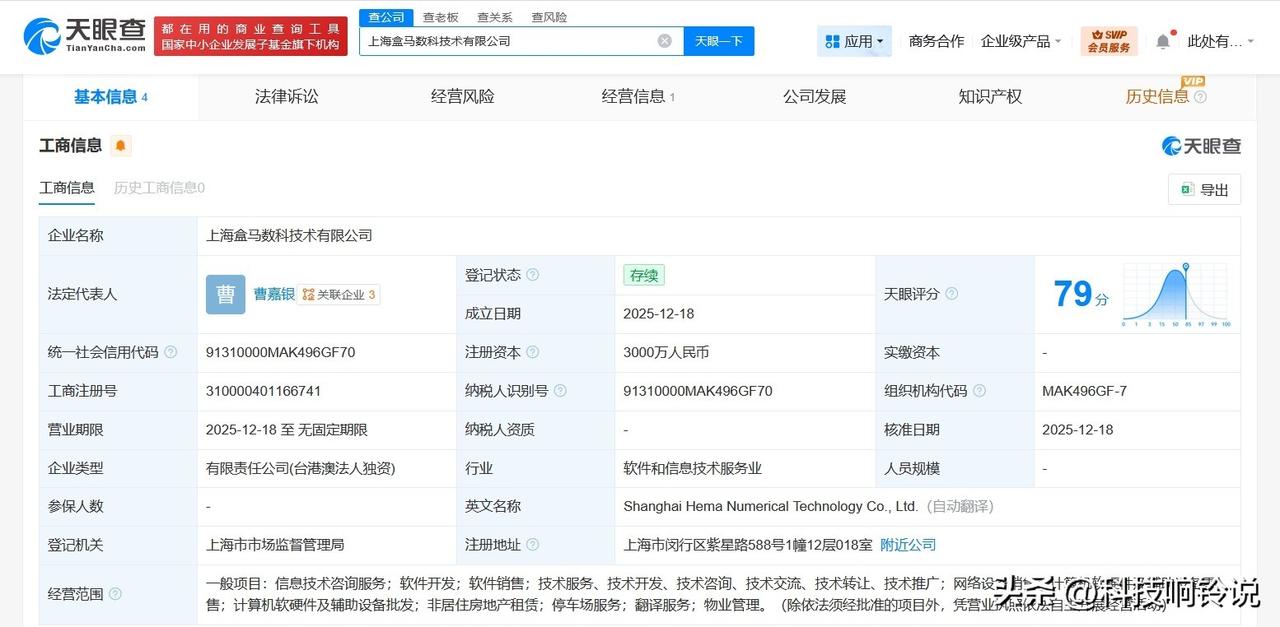The width and height of the screenshot is (1280, 627).
Task: Click the bell icon beside 工商信息 heading
Action: (x=120, y=146)
